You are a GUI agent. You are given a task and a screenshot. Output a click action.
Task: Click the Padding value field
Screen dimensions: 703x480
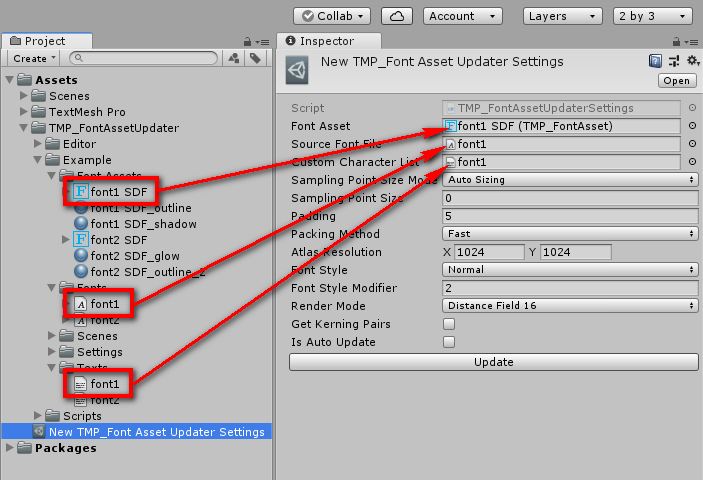[570, 216]
